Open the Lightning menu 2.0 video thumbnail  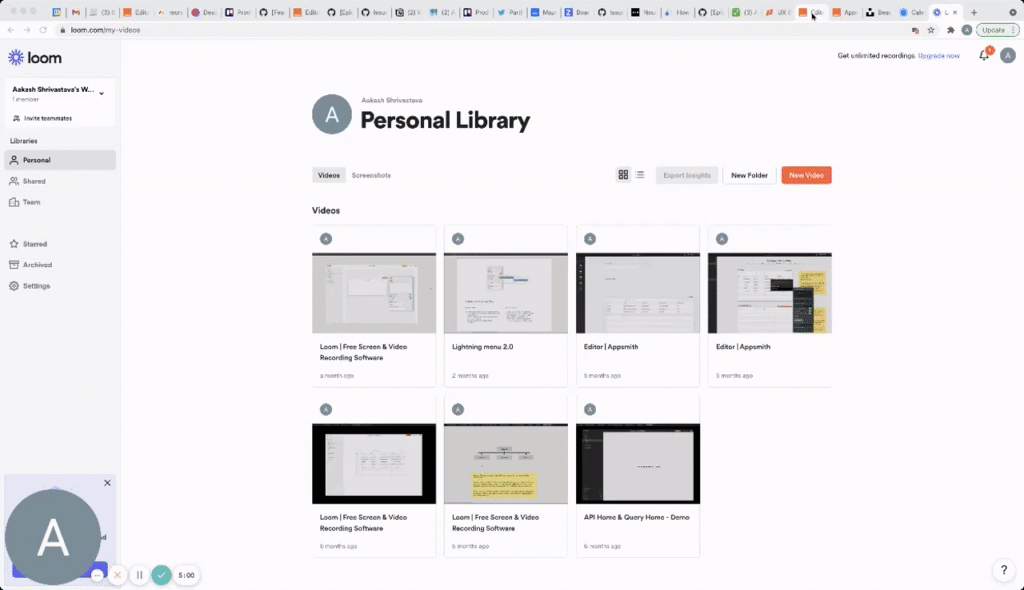[x=505, y=293]
